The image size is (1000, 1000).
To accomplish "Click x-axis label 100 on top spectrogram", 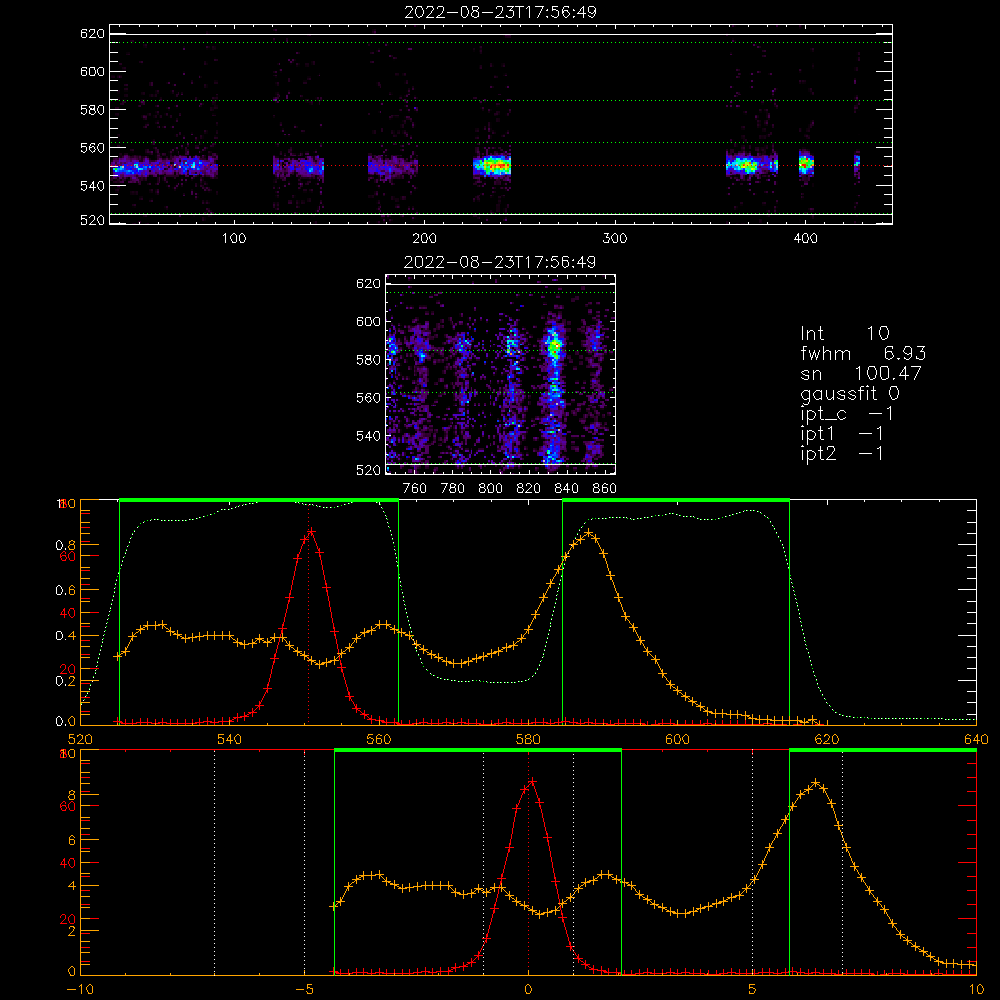I will (234, 239).
